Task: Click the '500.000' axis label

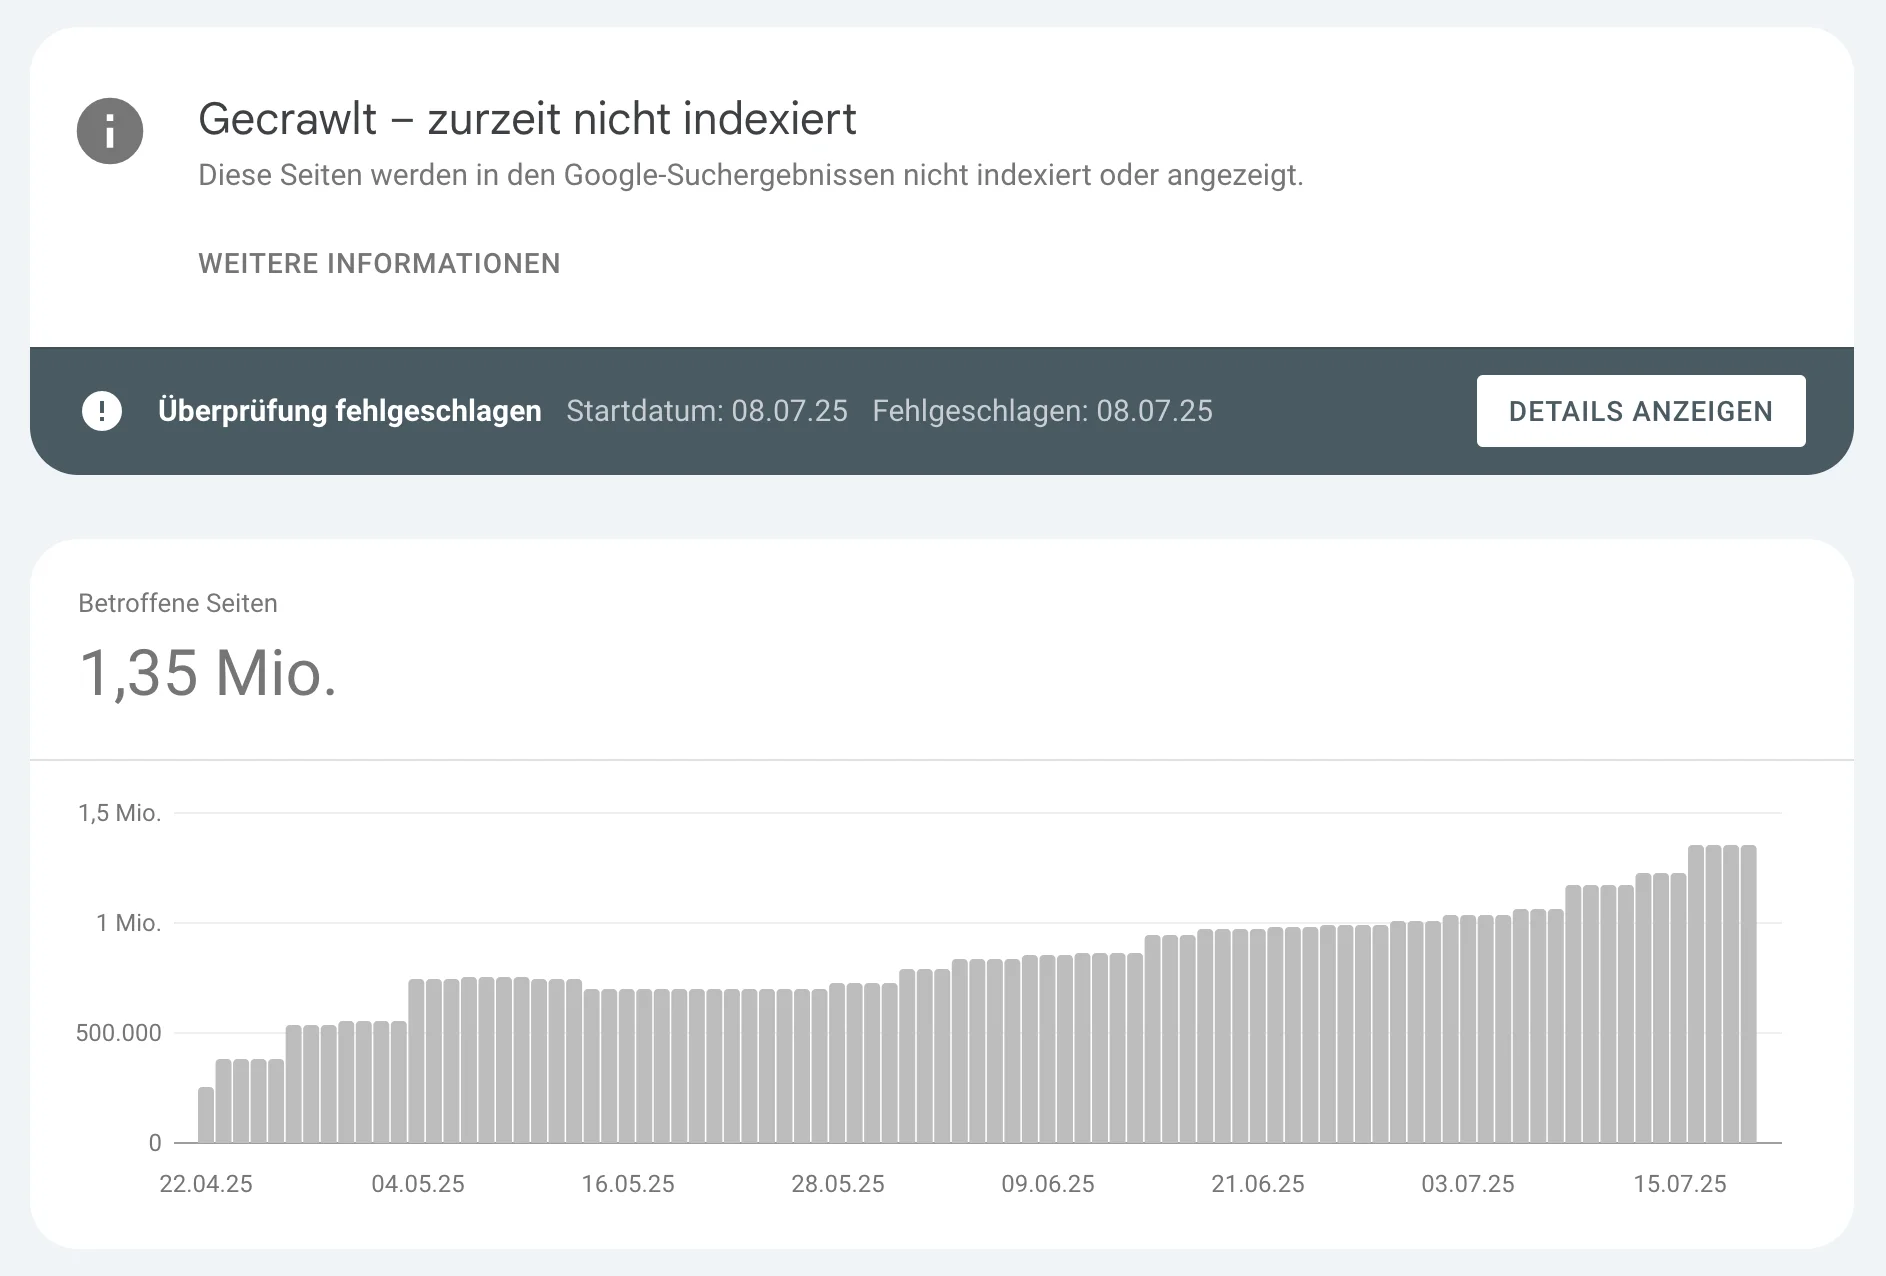Action: coord(118,1033)
